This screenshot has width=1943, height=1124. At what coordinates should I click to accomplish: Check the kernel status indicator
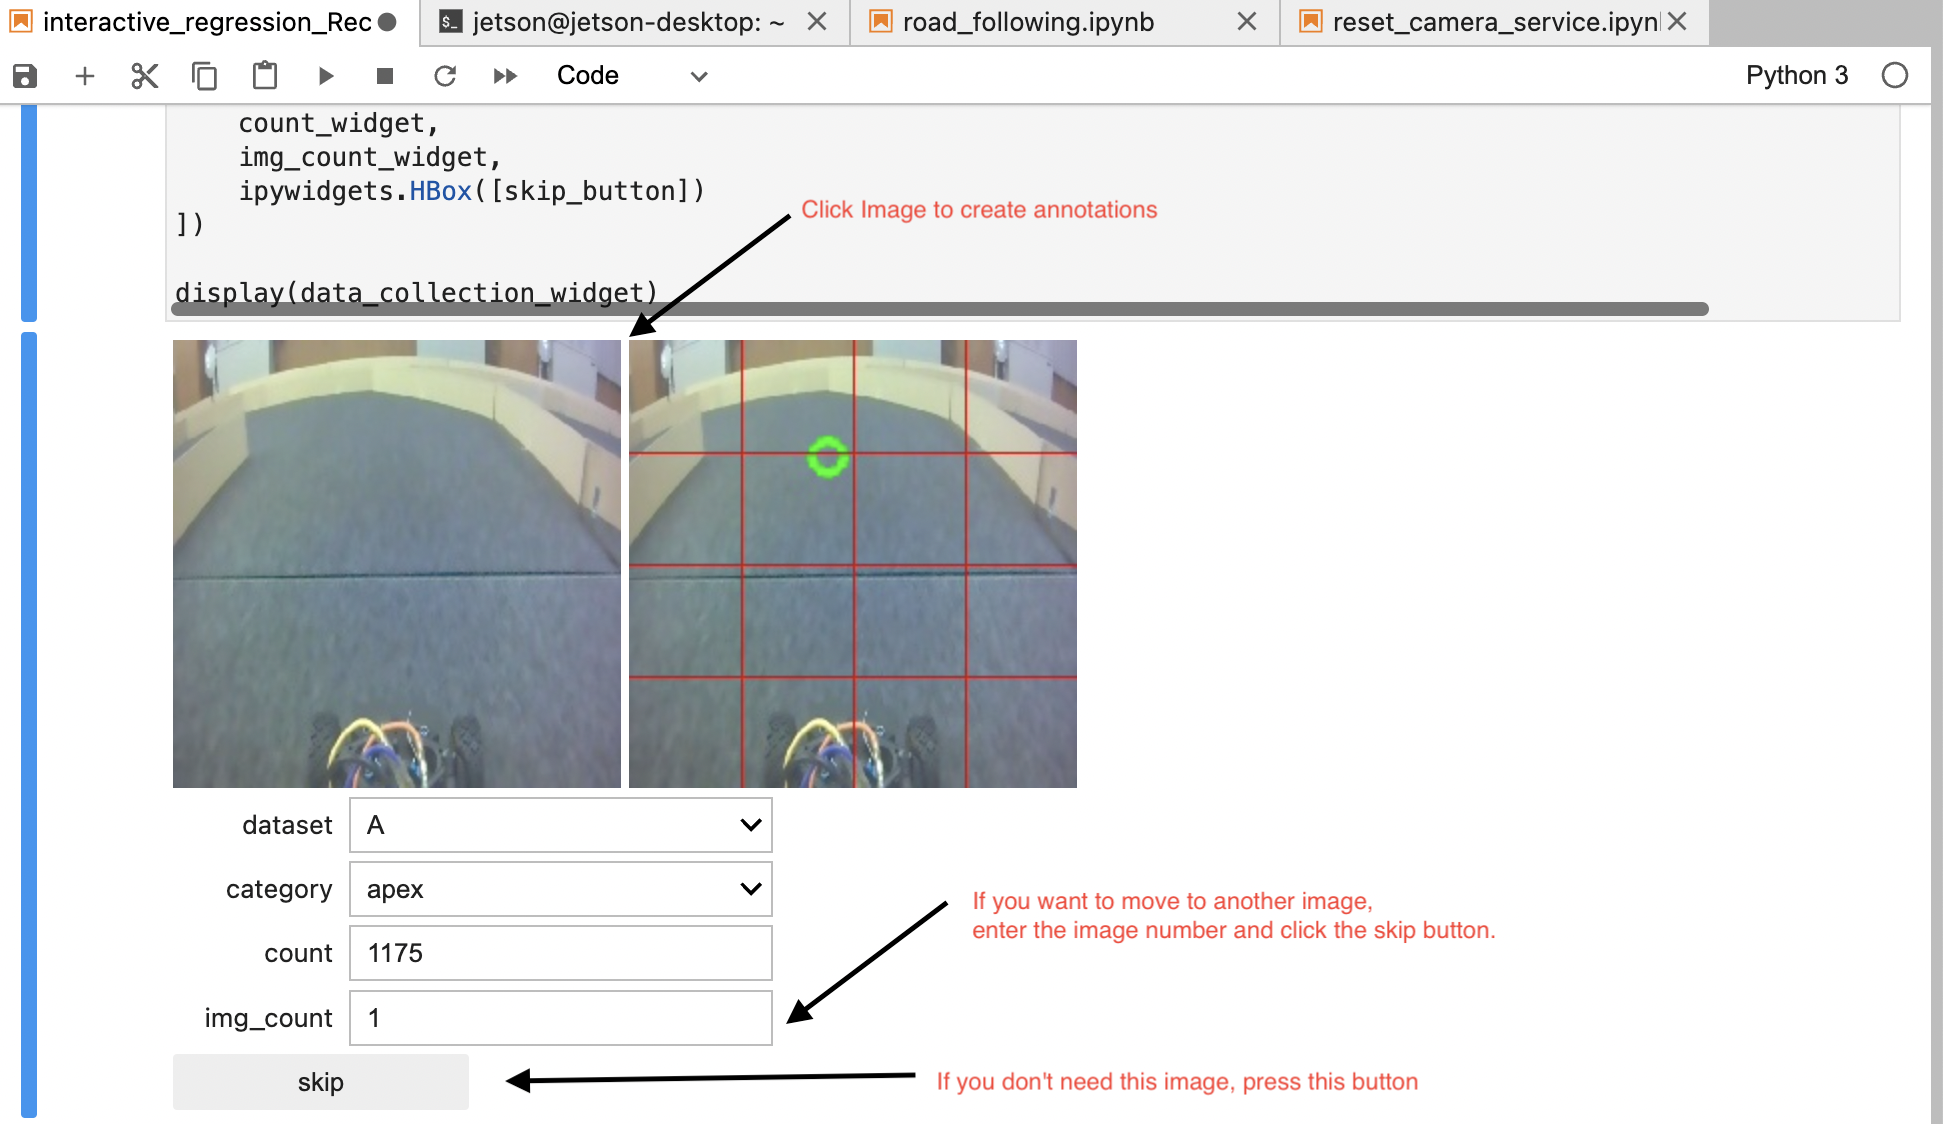click(x=1895, y=75)
